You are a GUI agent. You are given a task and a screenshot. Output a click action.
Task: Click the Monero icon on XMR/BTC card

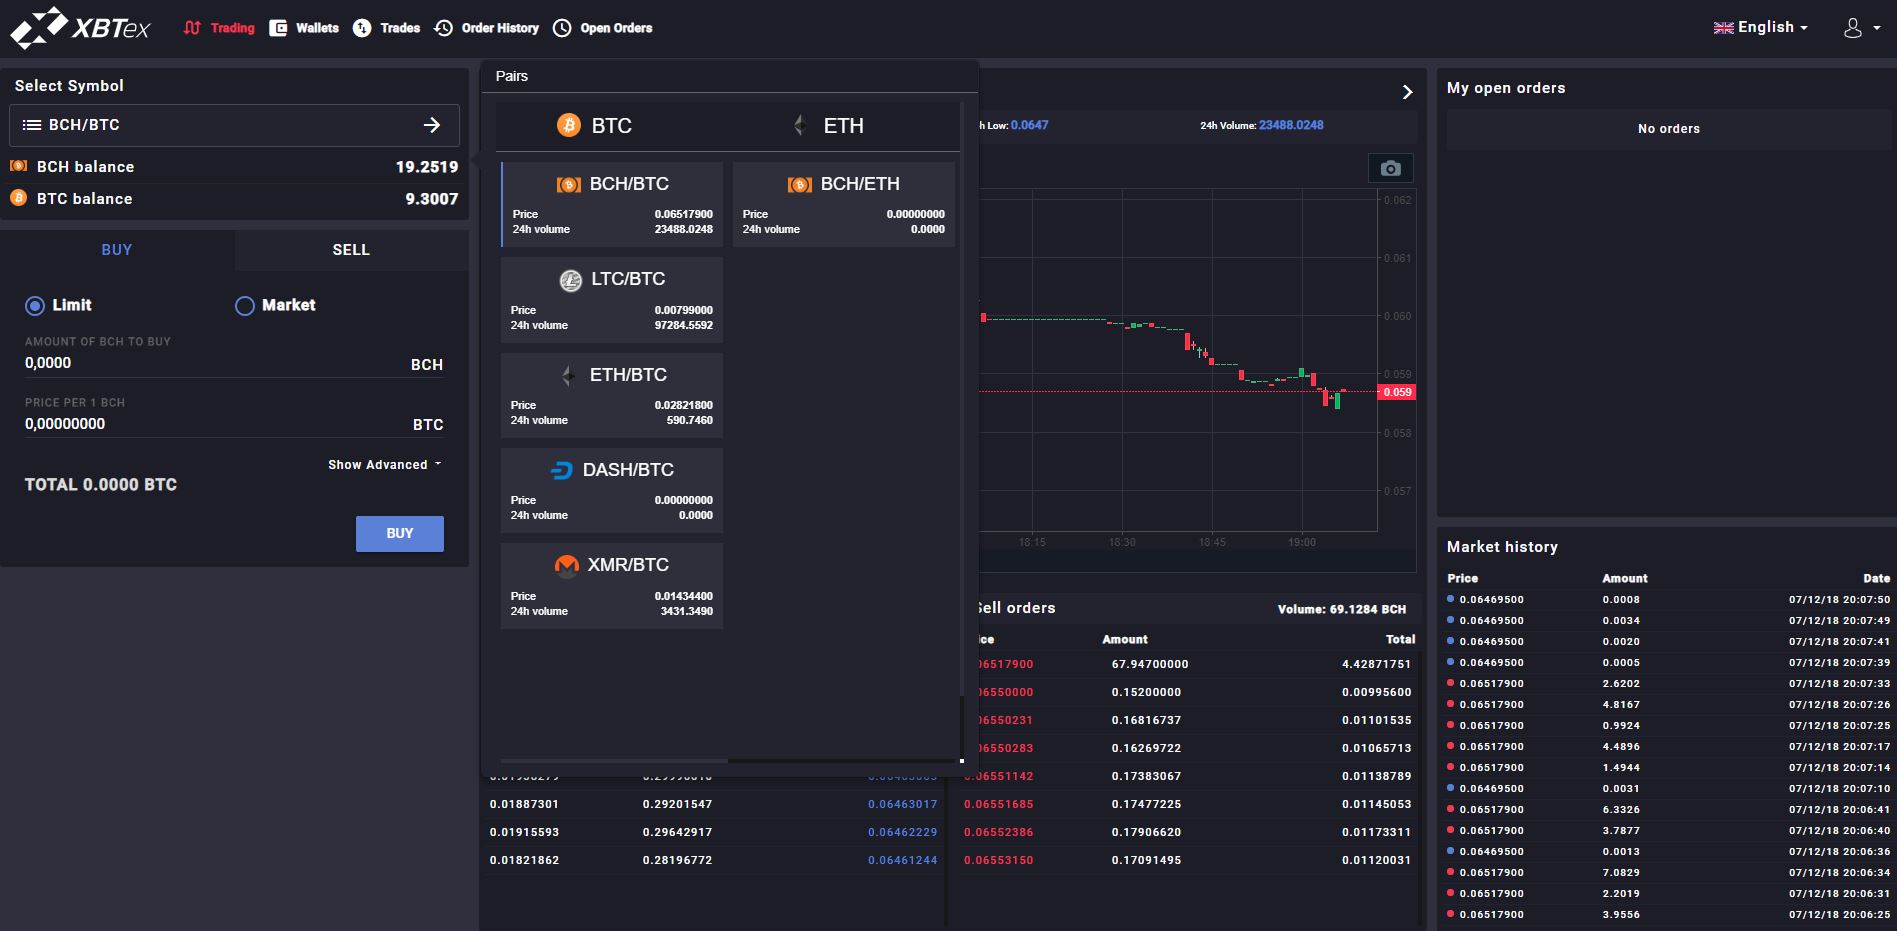(x=567, y=566)
